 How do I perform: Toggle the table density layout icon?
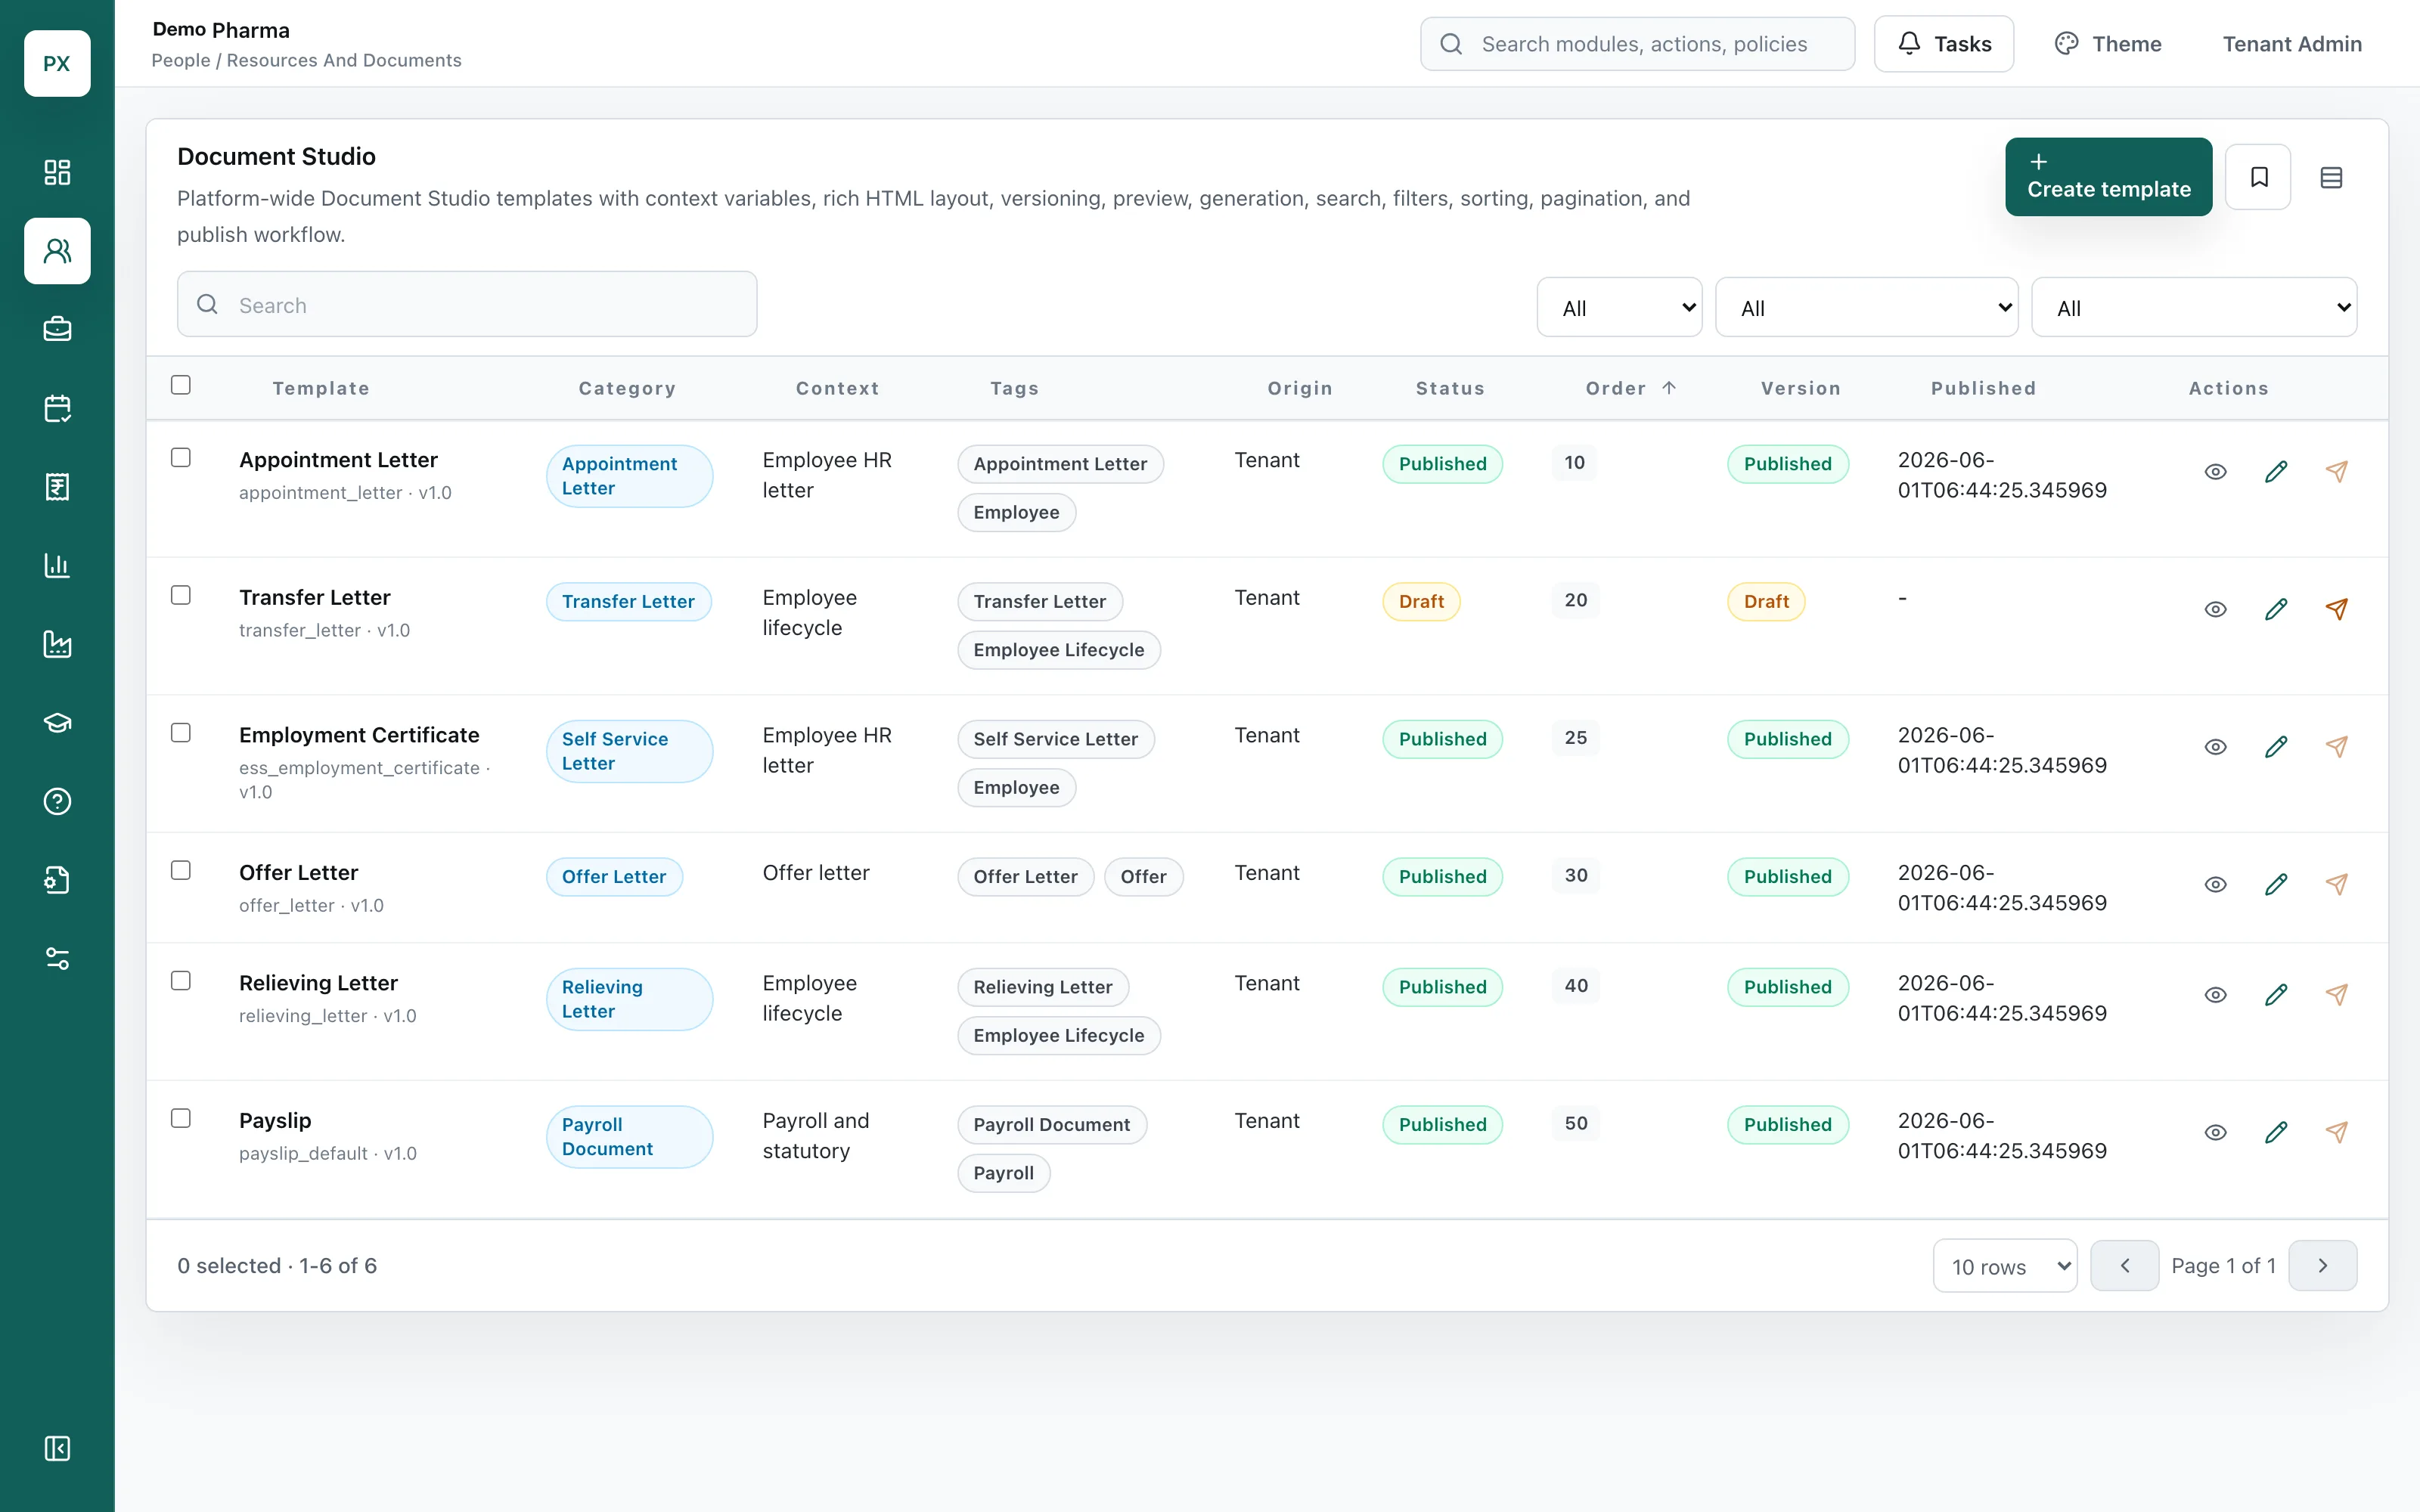[2331, 177]
